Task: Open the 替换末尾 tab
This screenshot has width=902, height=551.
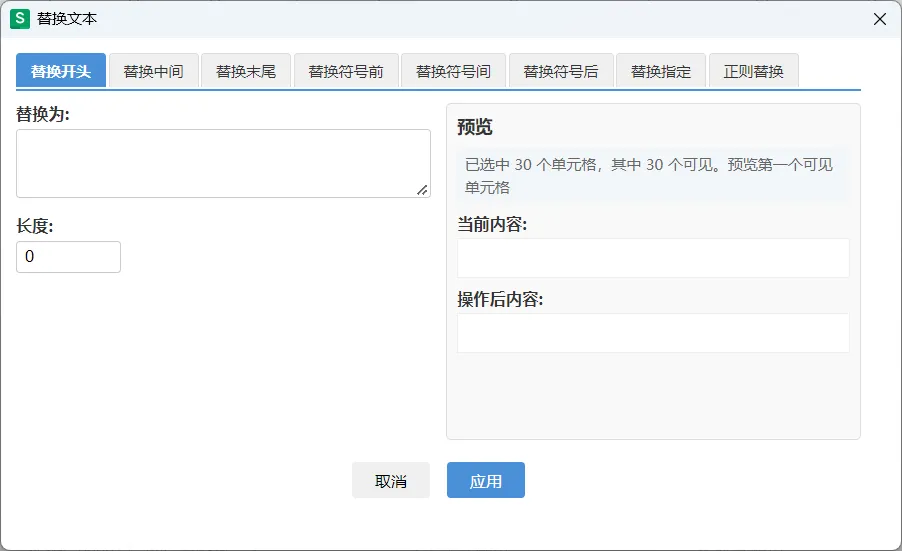Action: [246, 71]
